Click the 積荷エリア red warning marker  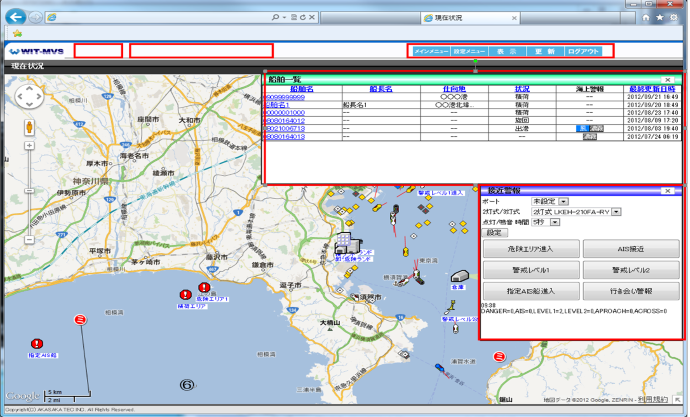point(186,295)
